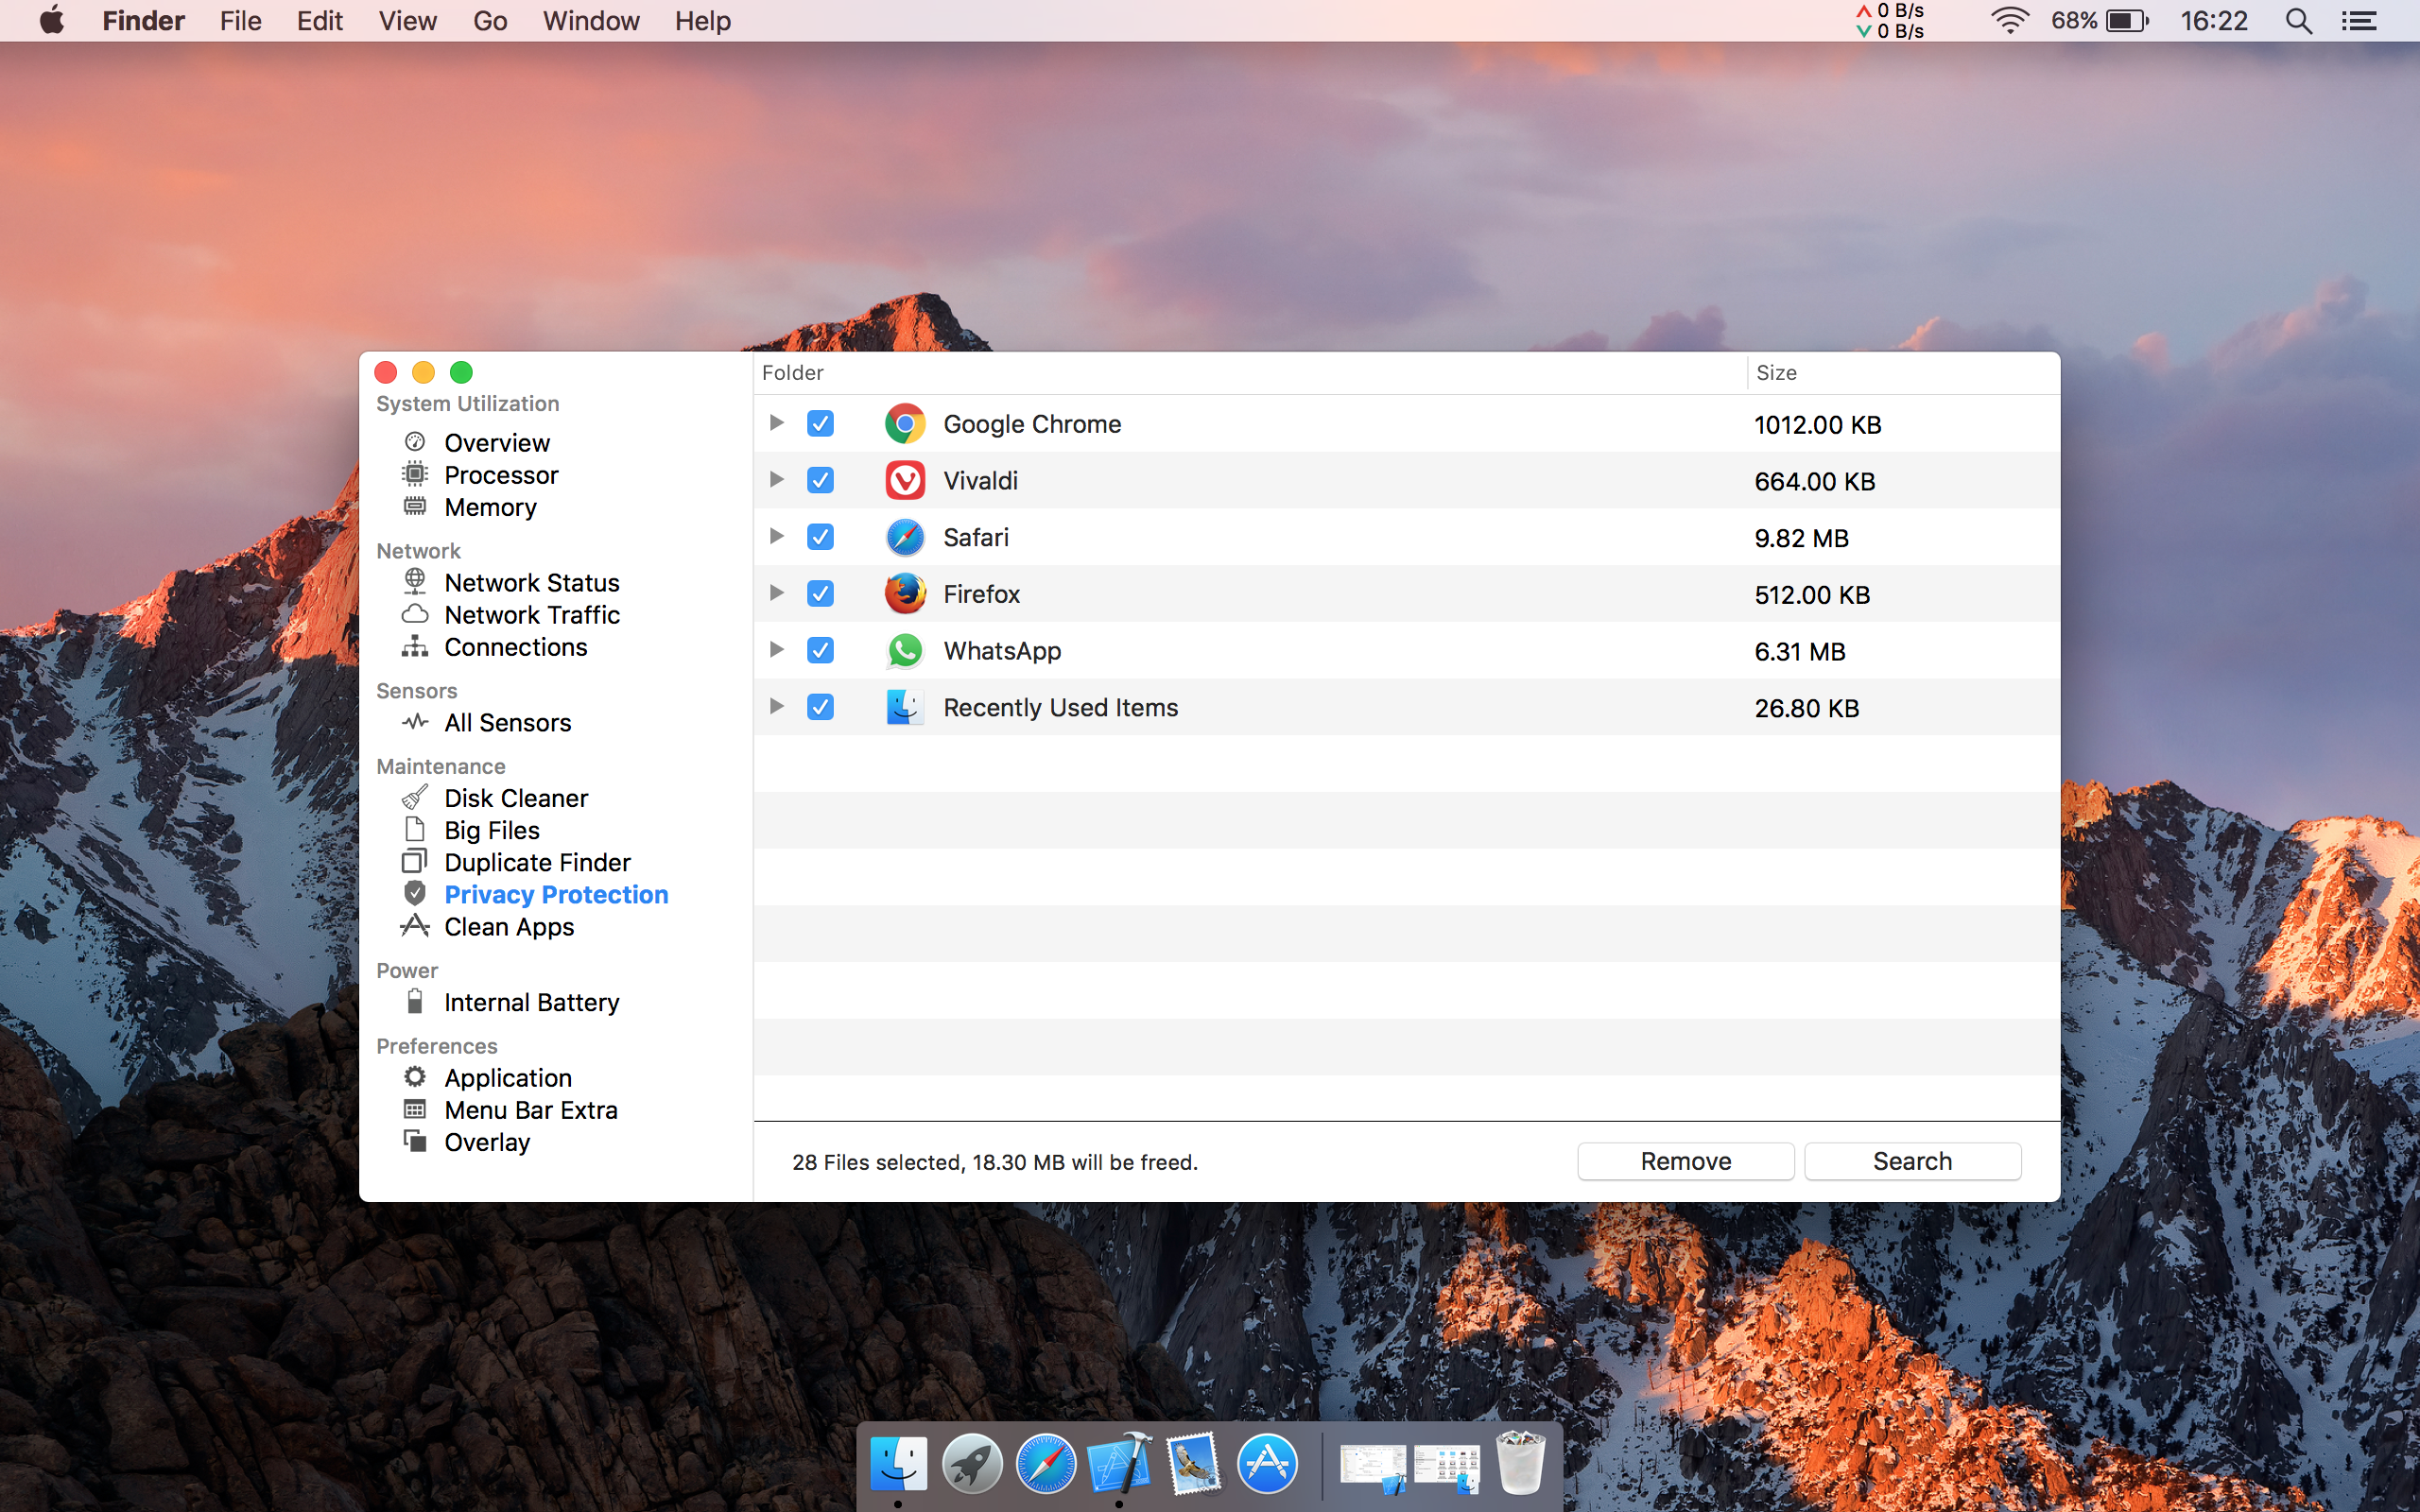Uncheck the Firefox checkbox
The width and height of the screenshot is (2420, 1512).
820,594
